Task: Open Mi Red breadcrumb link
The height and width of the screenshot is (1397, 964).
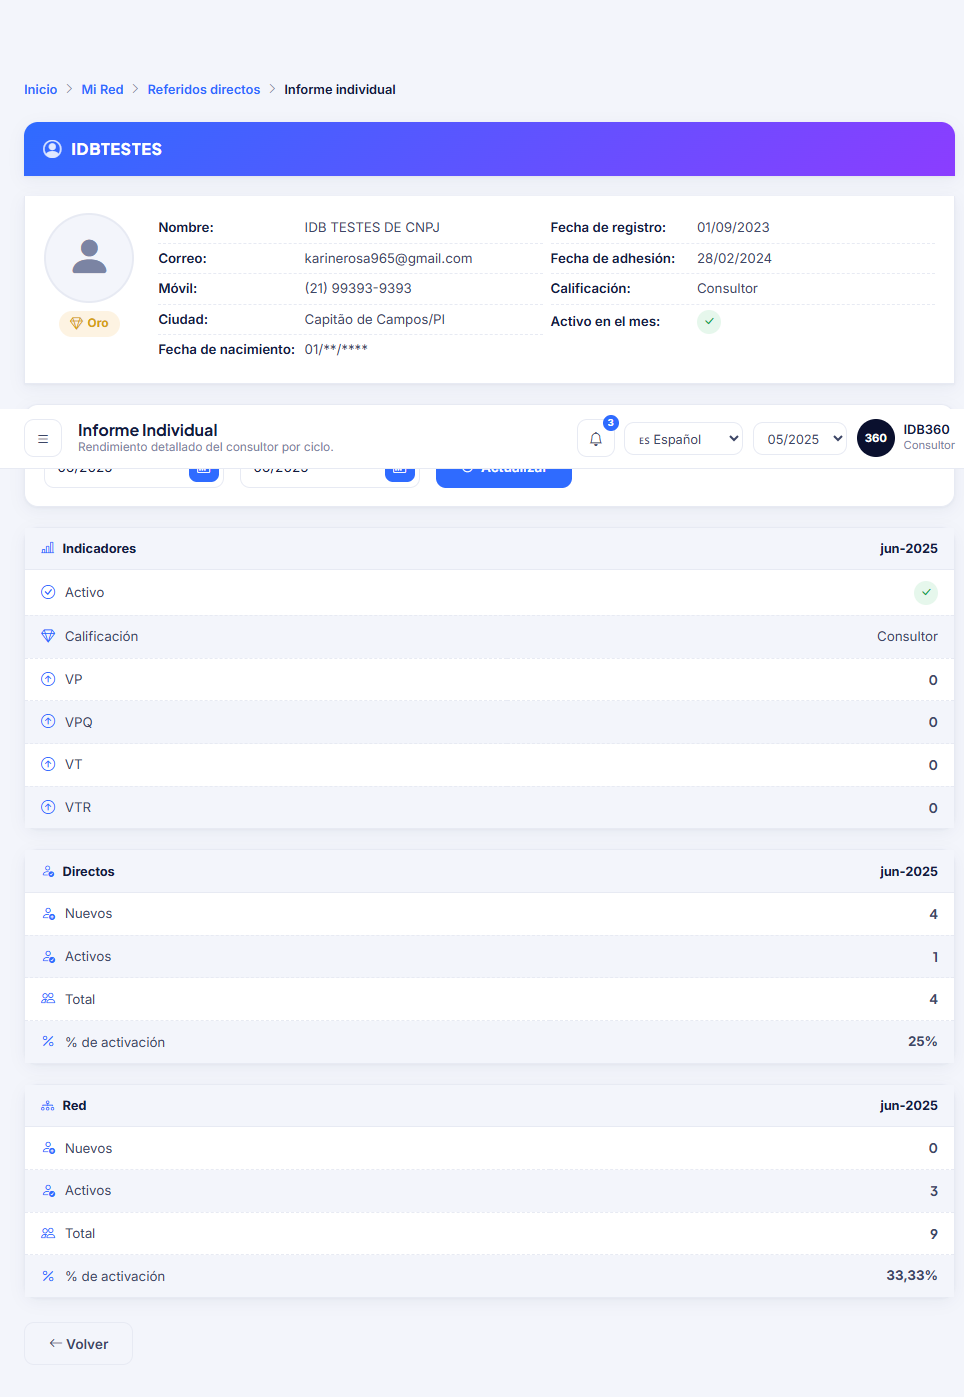Action: 102,89
